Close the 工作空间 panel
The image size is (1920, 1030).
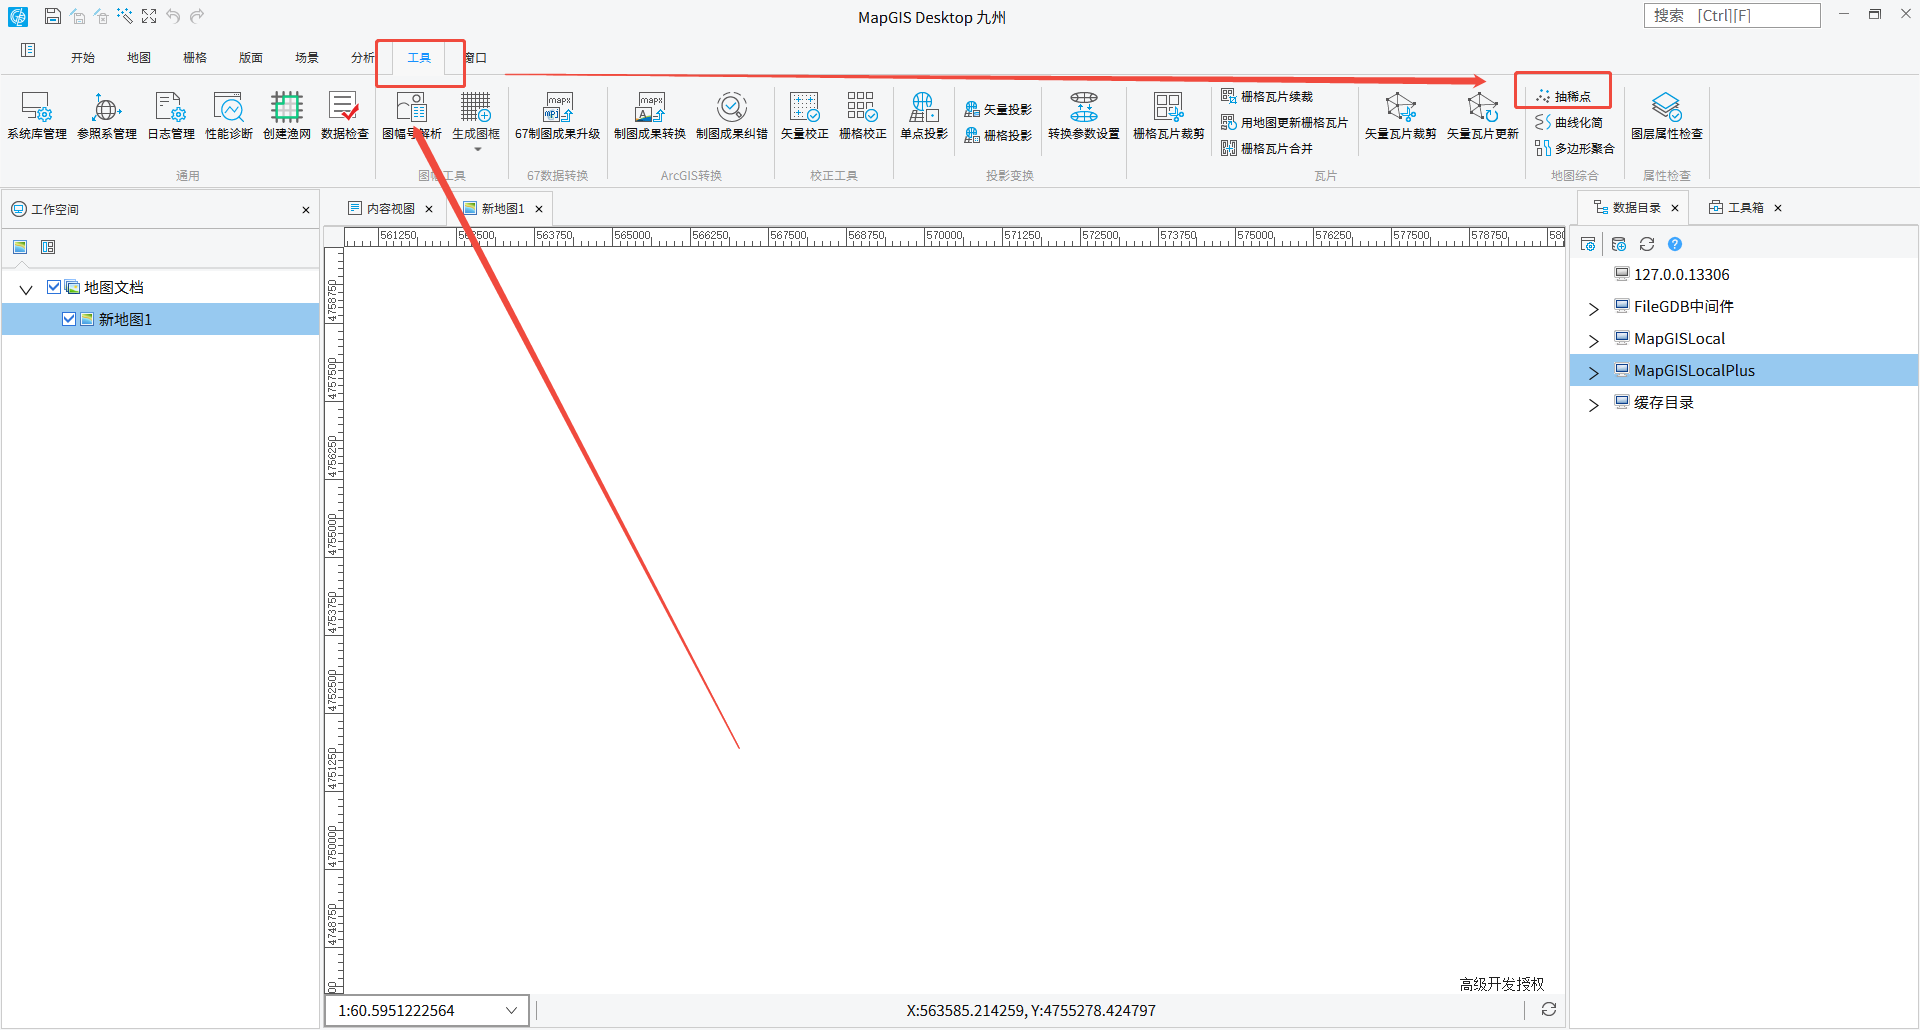pyautogui.click(x=306, y=210)
